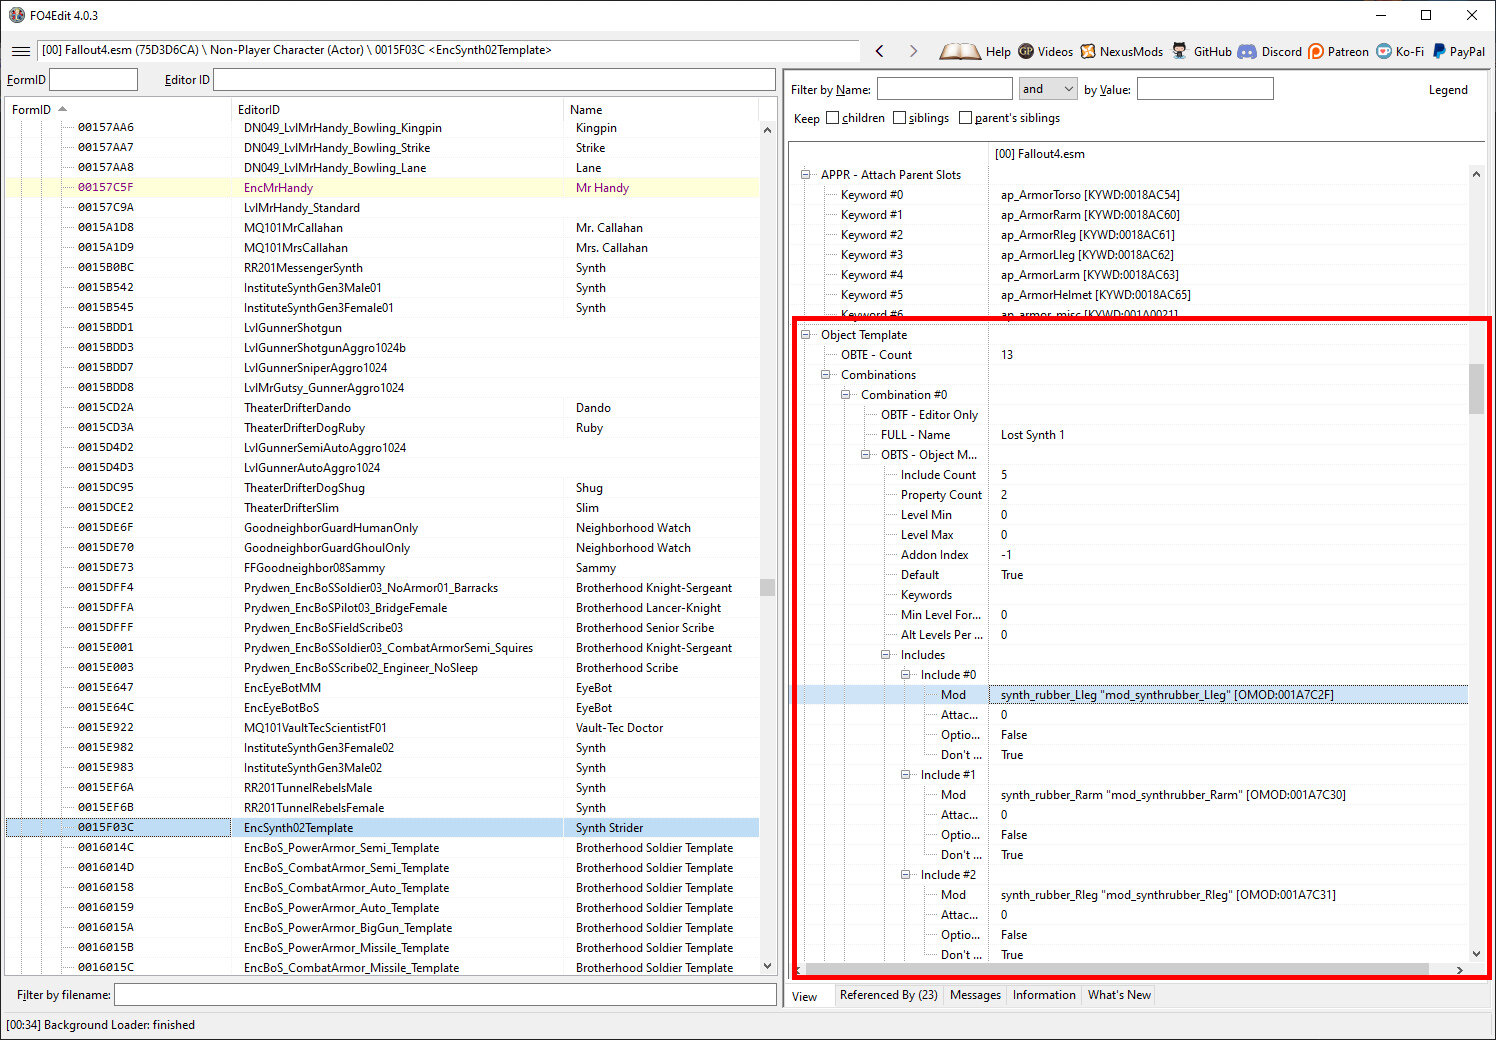Click Background Loader status text
1496x1040 pixels.
tap(100, 1025)
